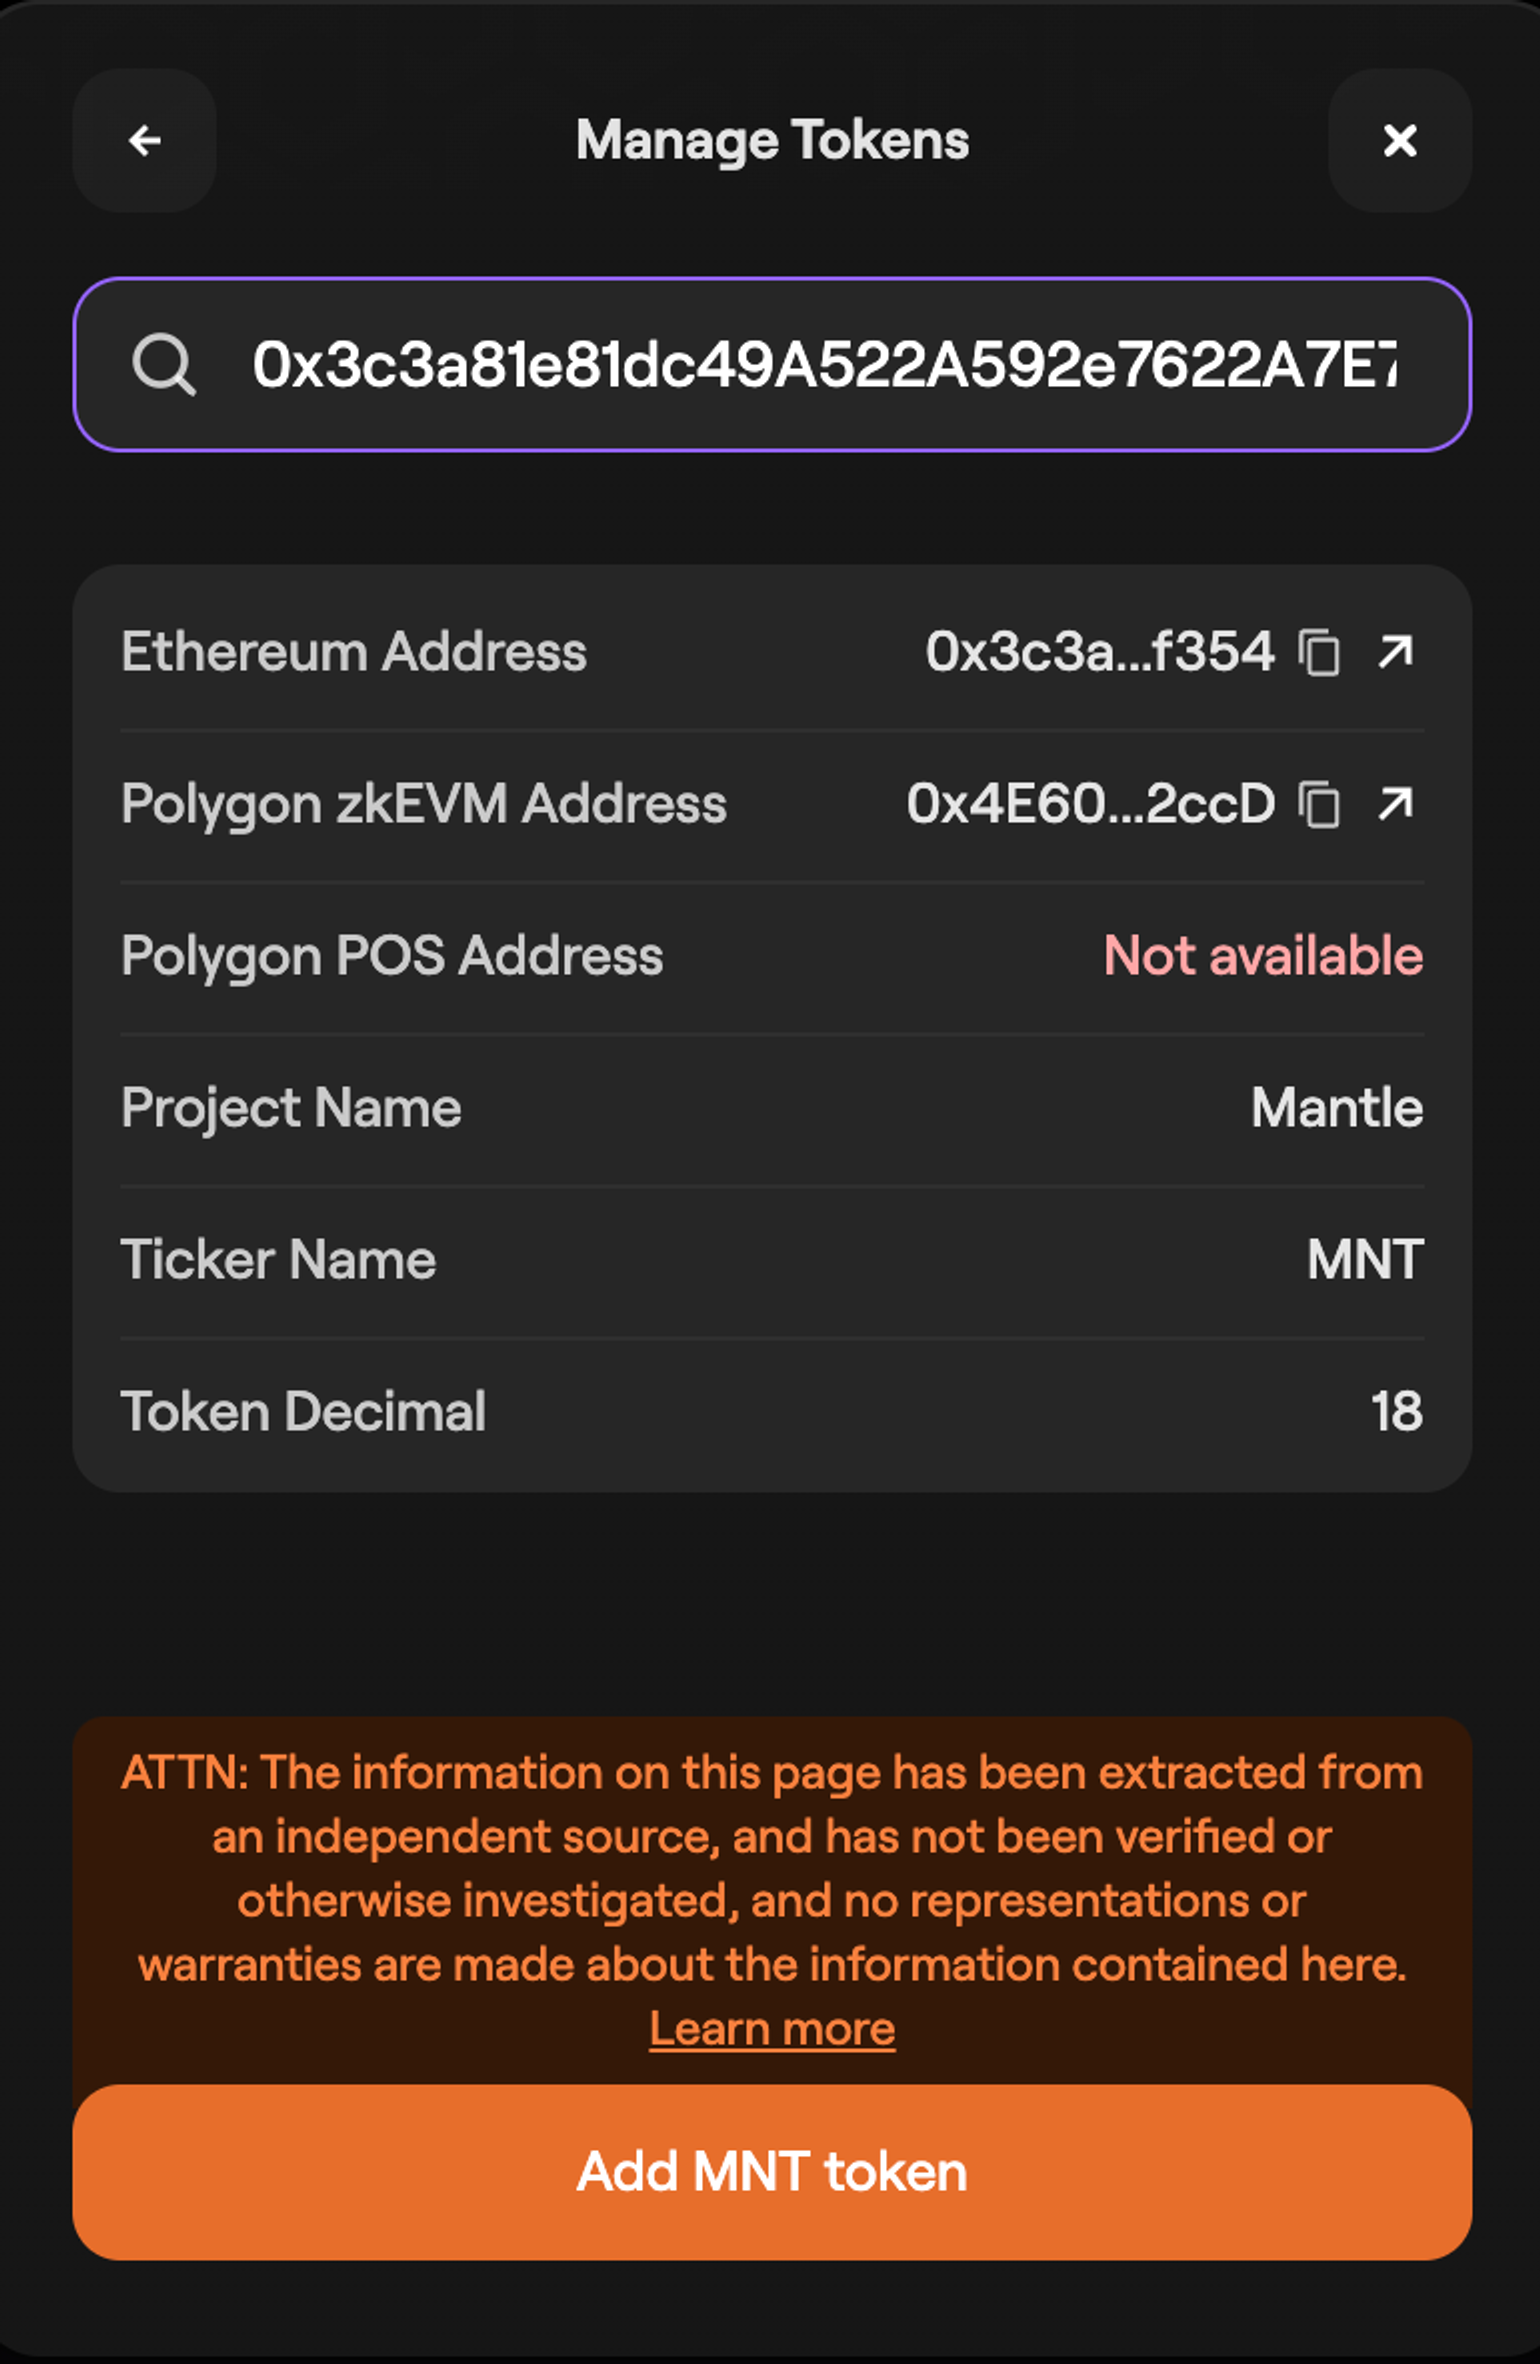Viewport: 1540px width, 2364px height.
Task: Select the Mantle project name value
Action: 1336,1107
